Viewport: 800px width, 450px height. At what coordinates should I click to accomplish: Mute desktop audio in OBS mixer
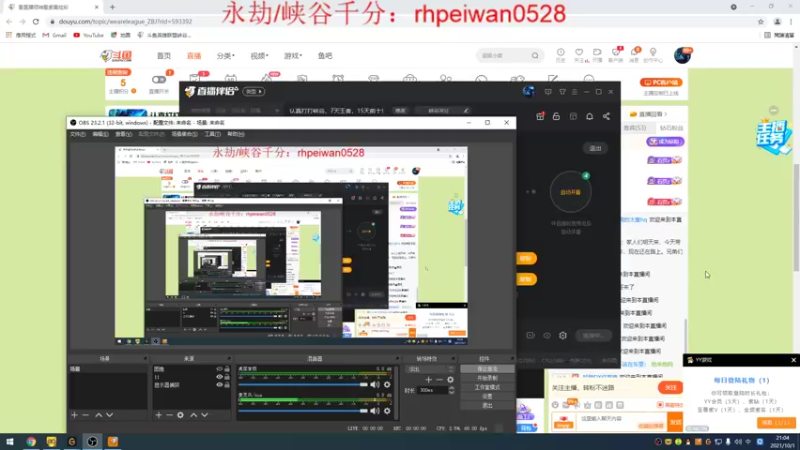point(375,385)
